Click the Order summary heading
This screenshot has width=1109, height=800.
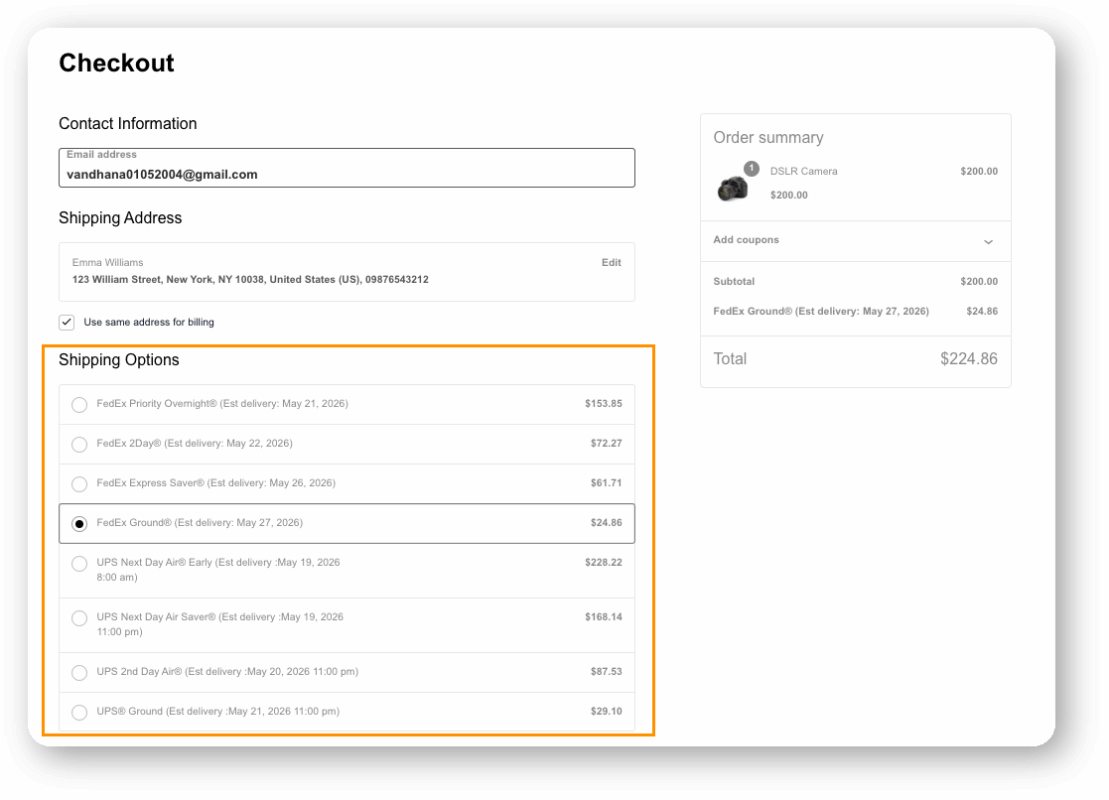(x=768, y=137)
